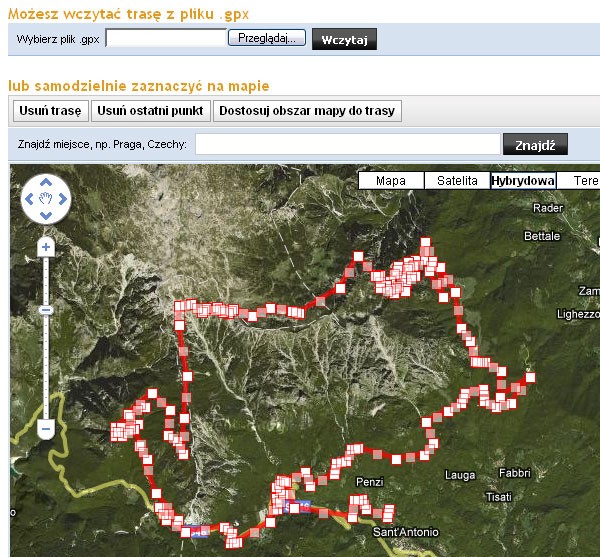Focus the place search text field

(x=347, y=144)
